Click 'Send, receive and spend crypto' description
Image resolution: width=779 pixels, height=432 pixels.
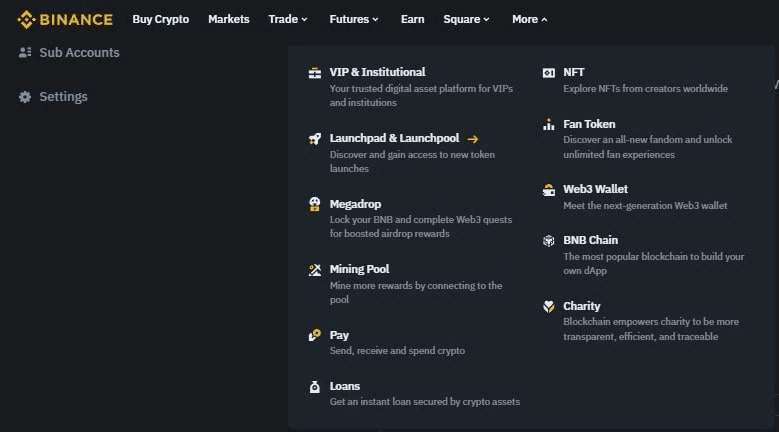point(397,351)
